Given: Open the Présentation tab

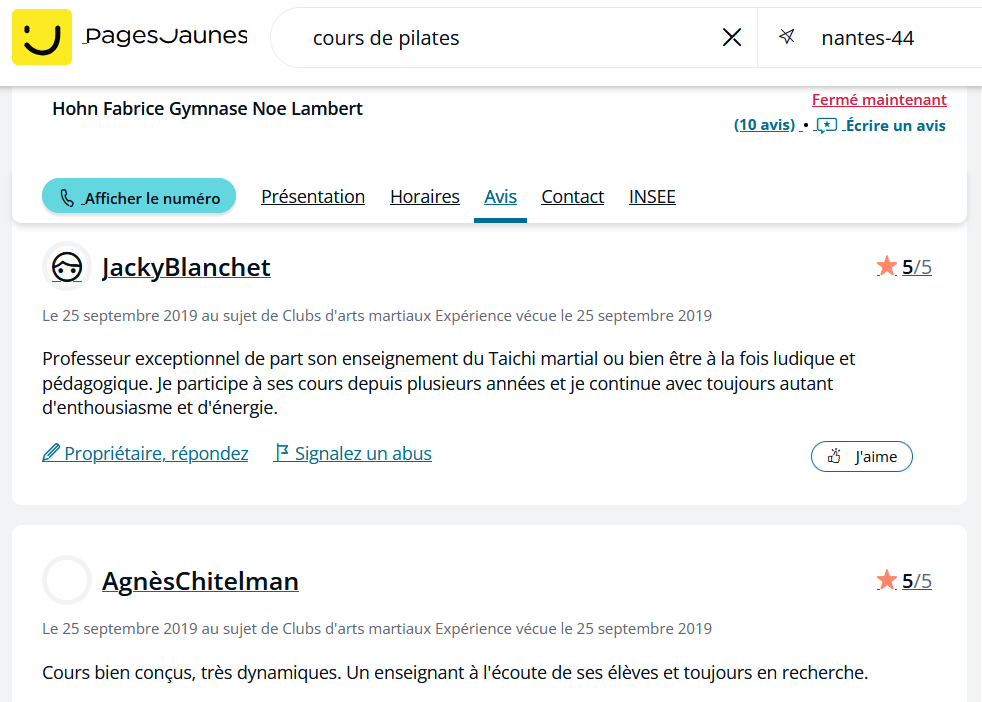Looking at the screenshot, I should tap(313, 197).
